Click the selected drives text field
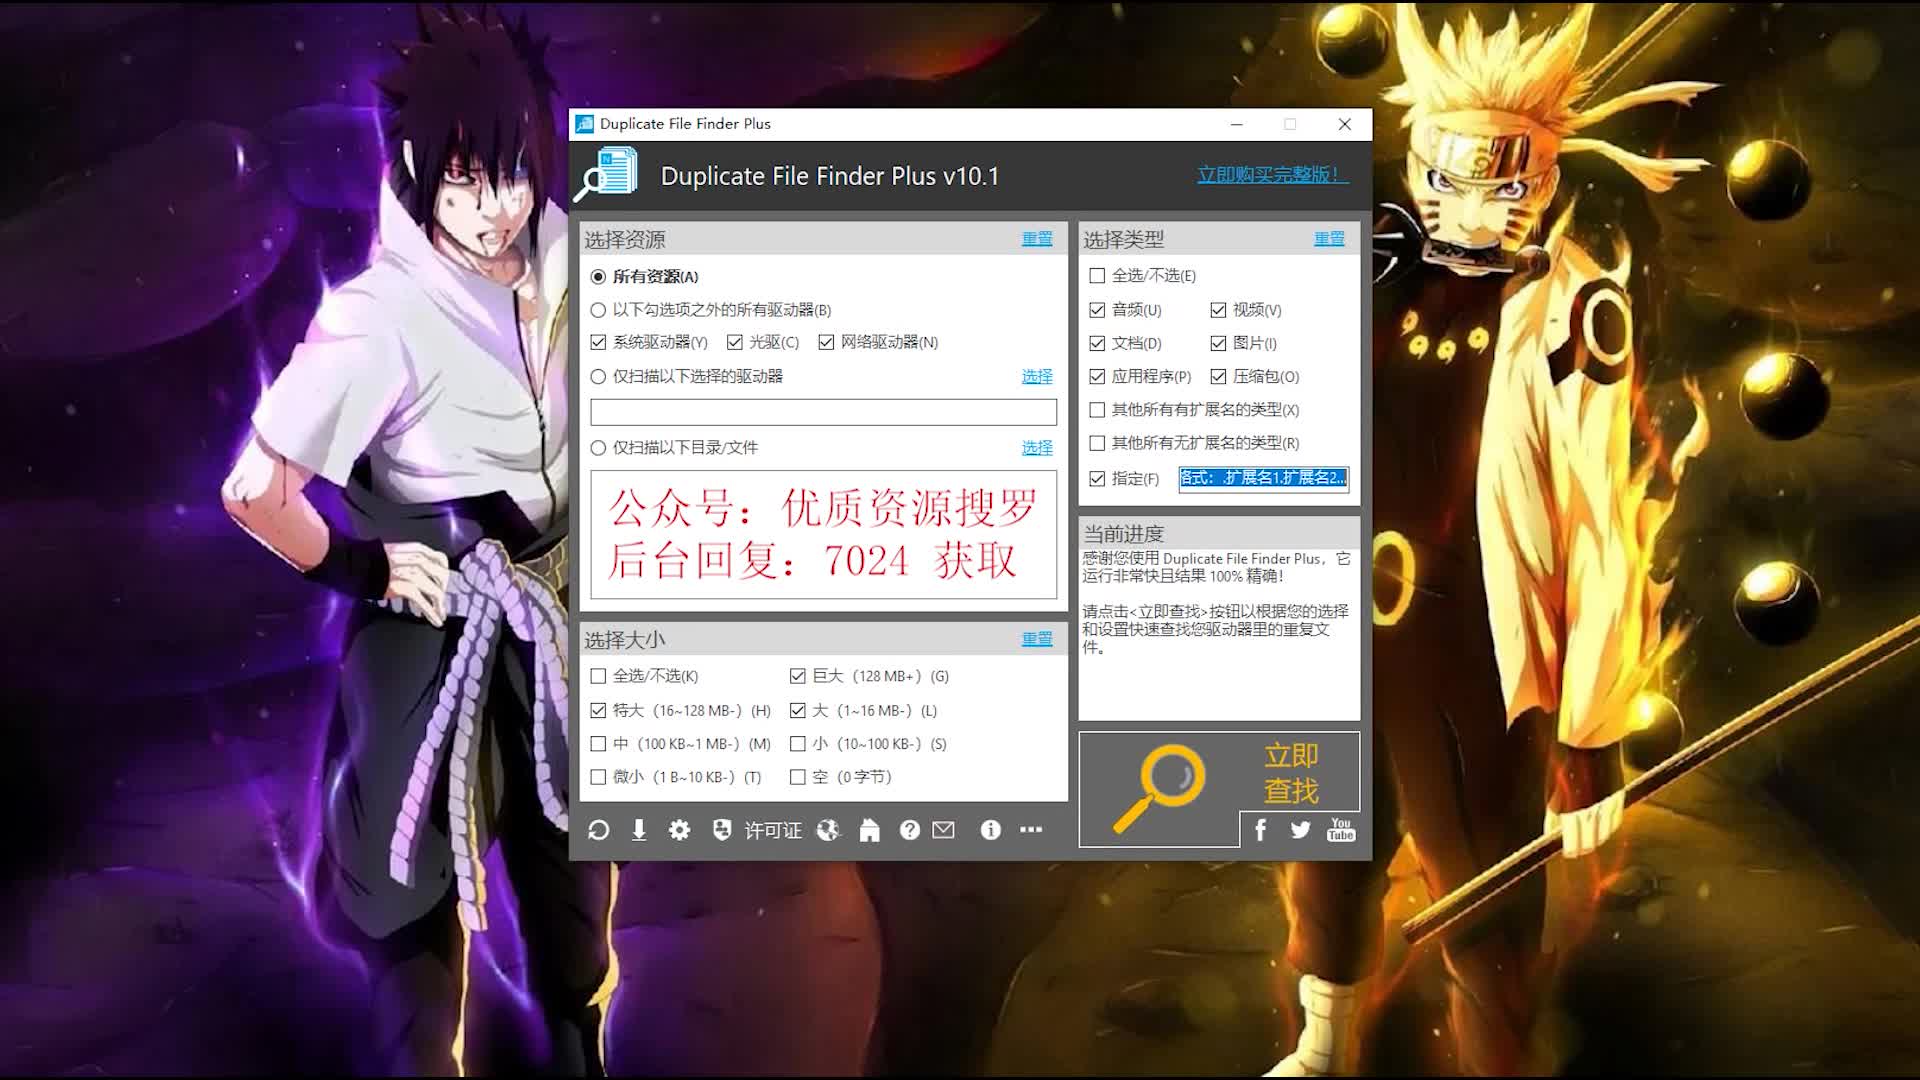The height and width of the screenshot is (1080, 1920). coord(823,412)
